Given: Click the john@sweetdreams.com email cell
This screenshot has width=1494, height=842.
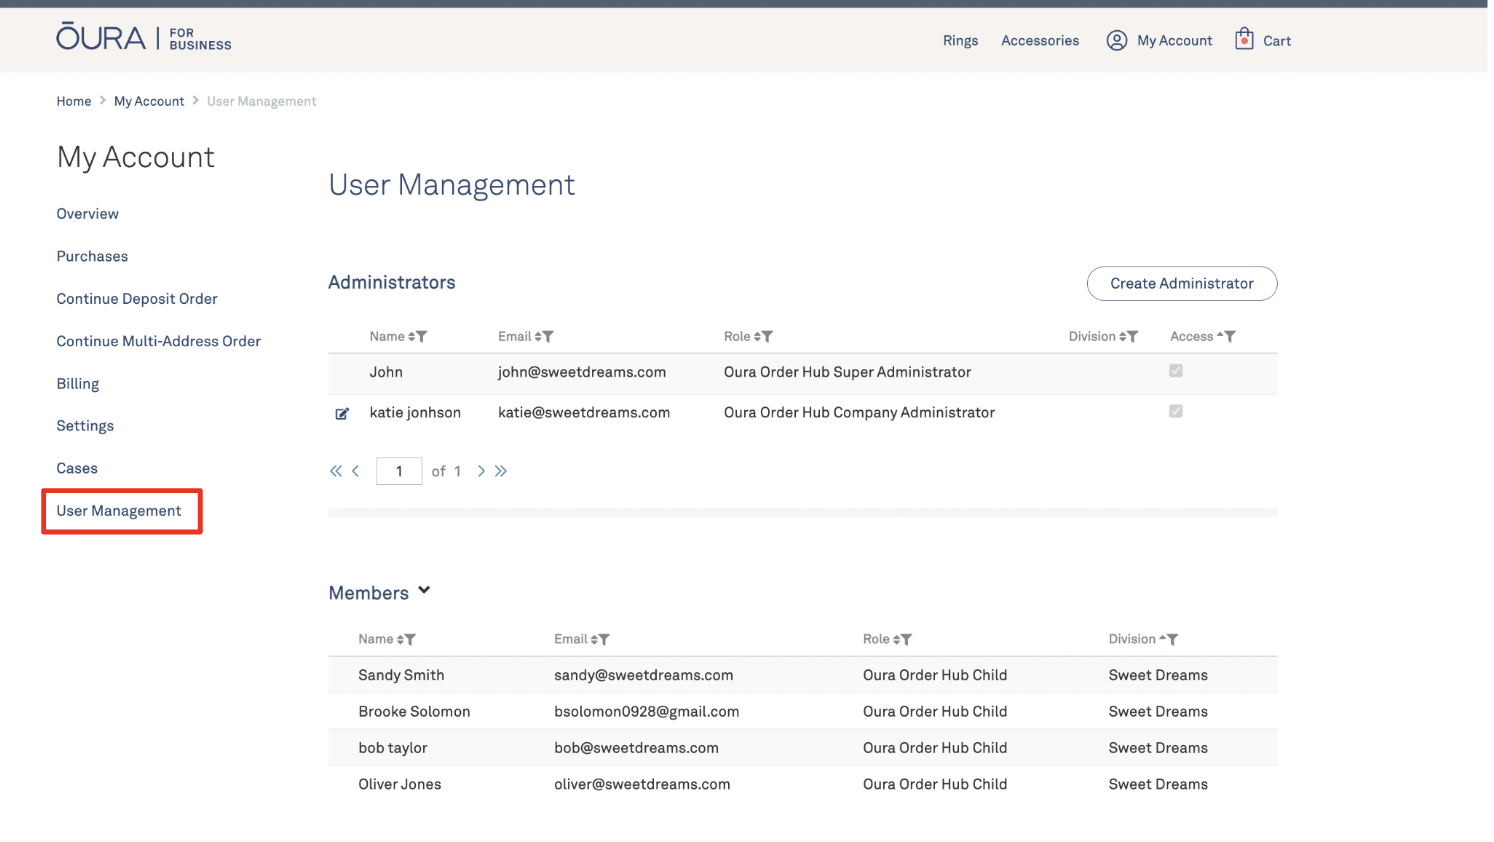Looking at the screenshot, I should [582, 372].
